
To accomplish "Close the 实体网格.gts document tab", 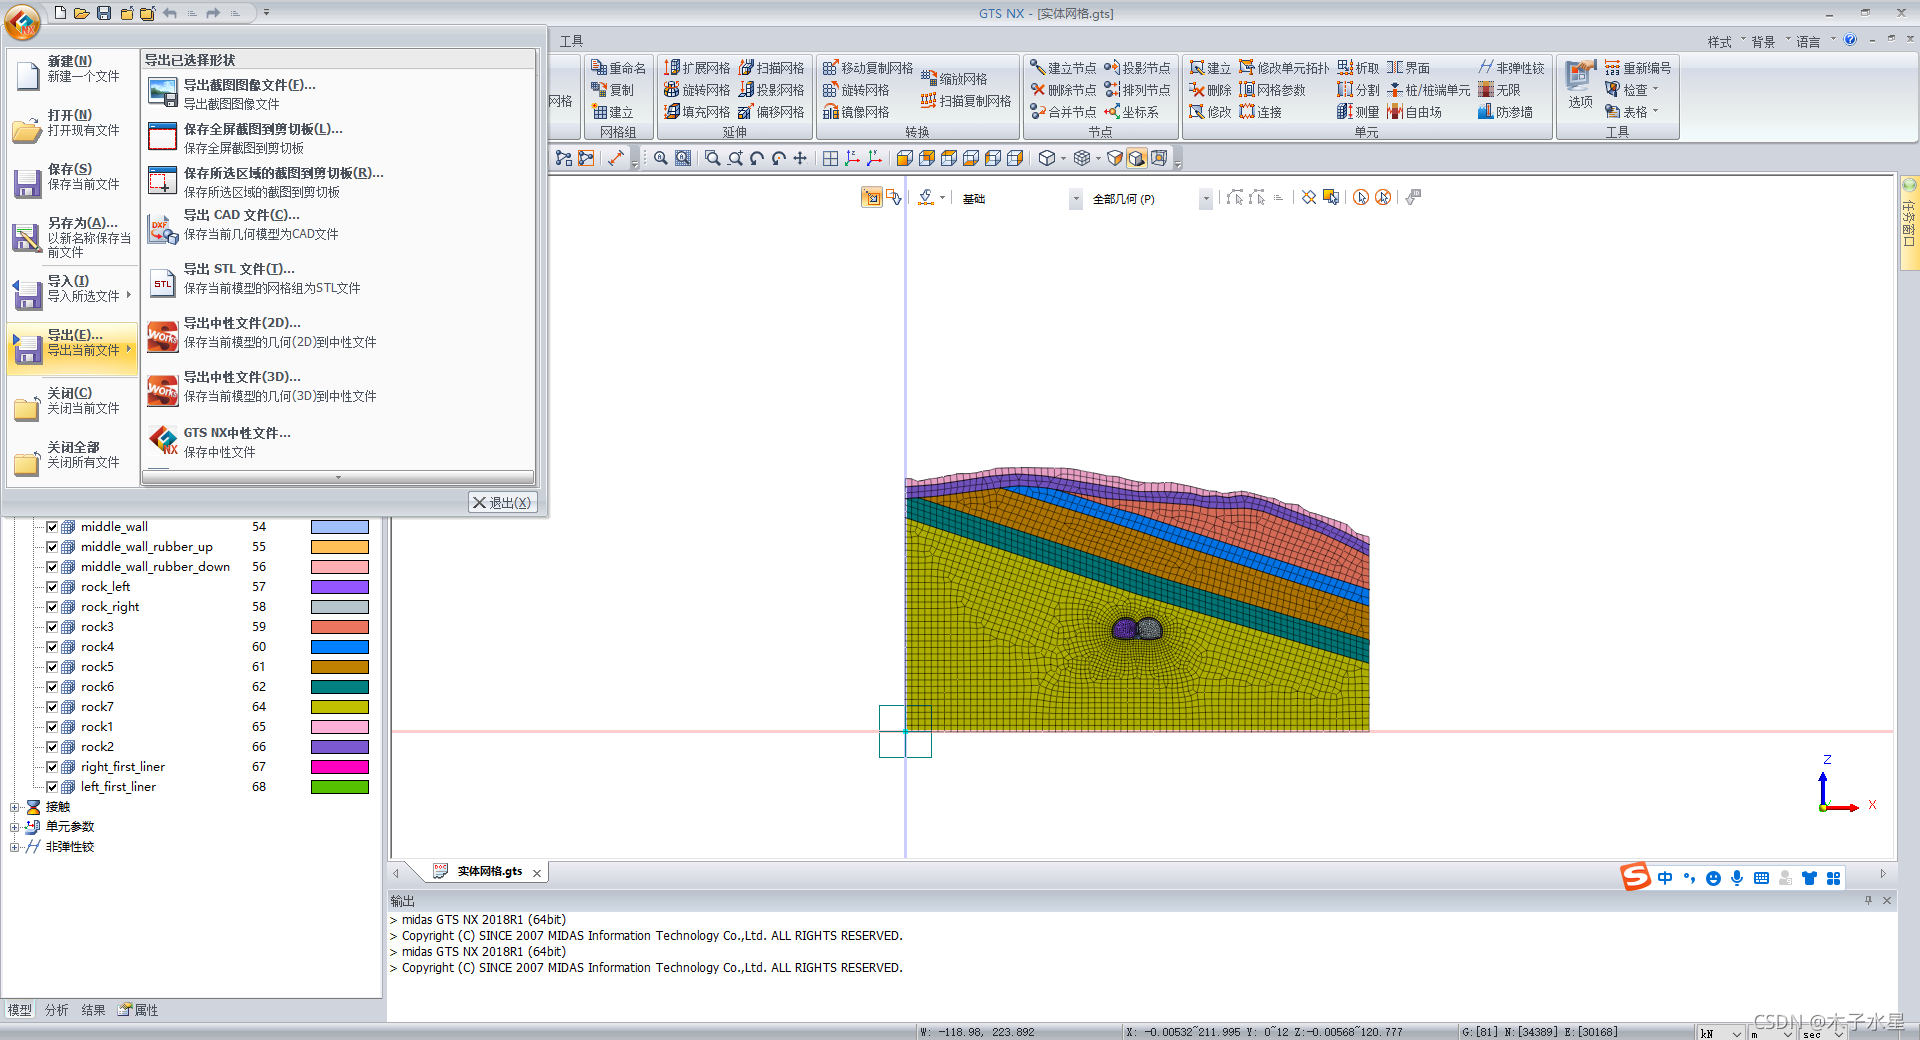I will click(537, 873).
